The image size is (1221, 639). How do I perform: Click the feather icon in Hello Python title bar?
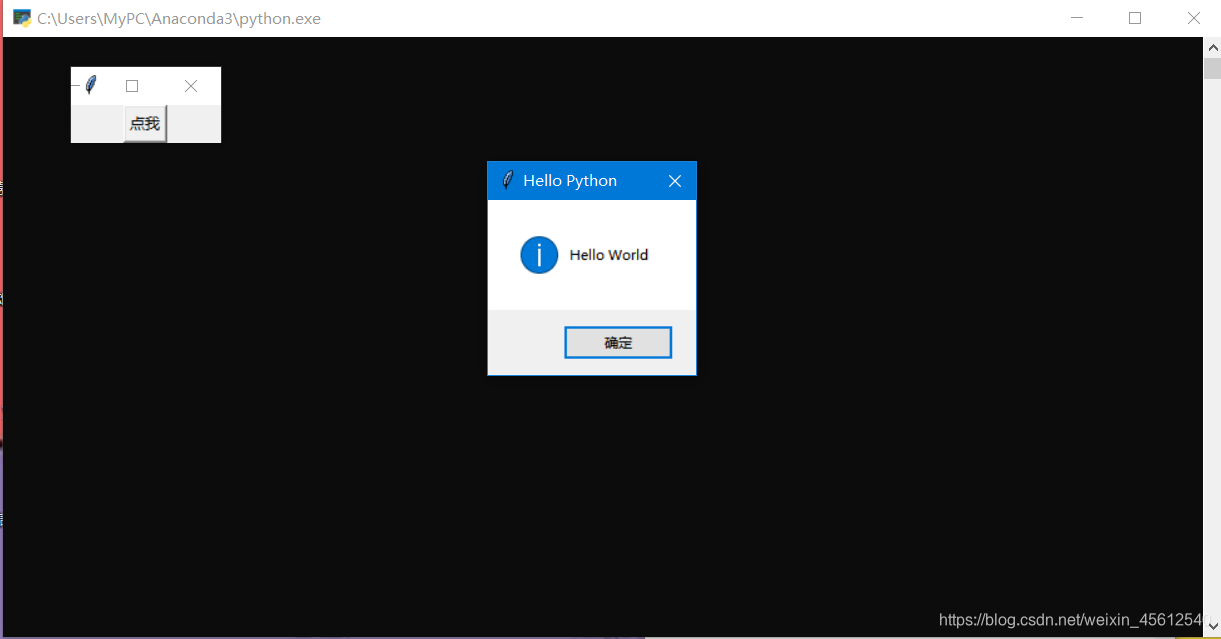[x=507, y=180]
